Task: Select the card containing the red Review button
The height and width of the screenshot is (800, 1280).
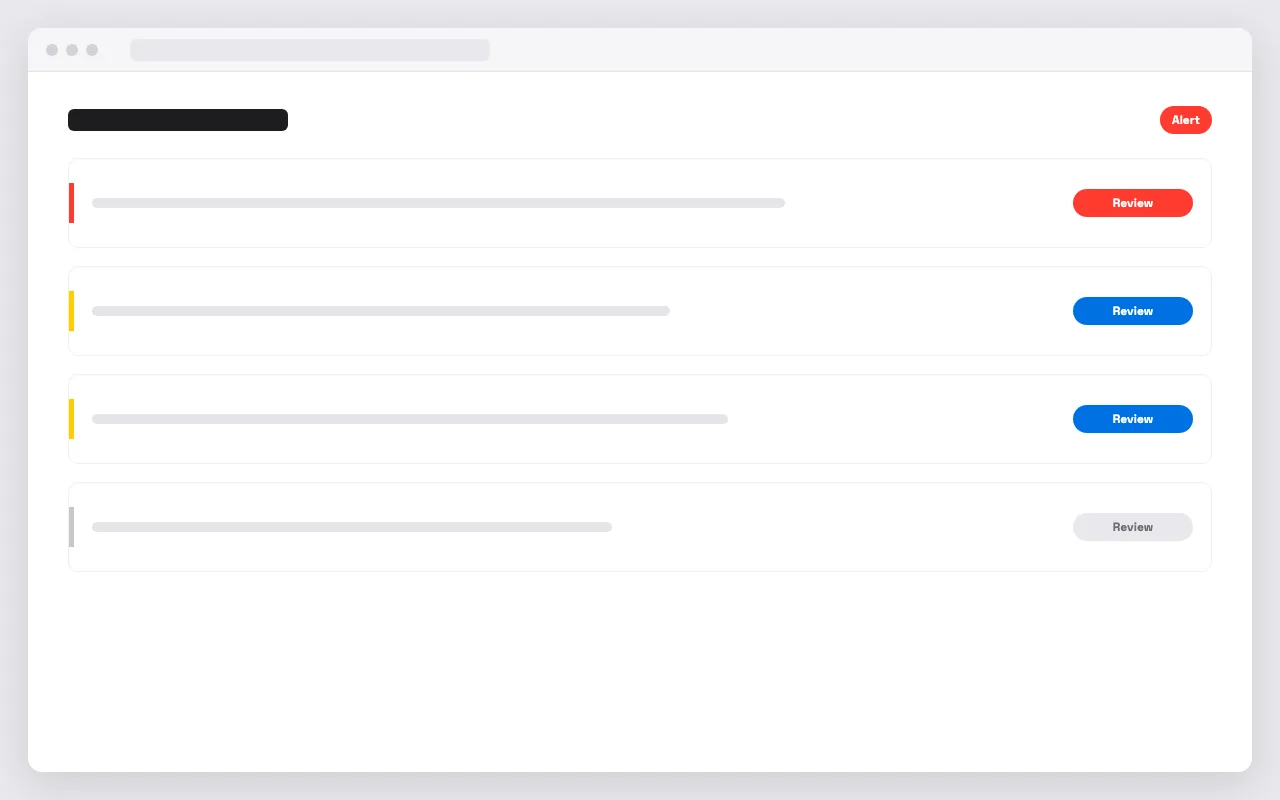Action: click(640, 203)
